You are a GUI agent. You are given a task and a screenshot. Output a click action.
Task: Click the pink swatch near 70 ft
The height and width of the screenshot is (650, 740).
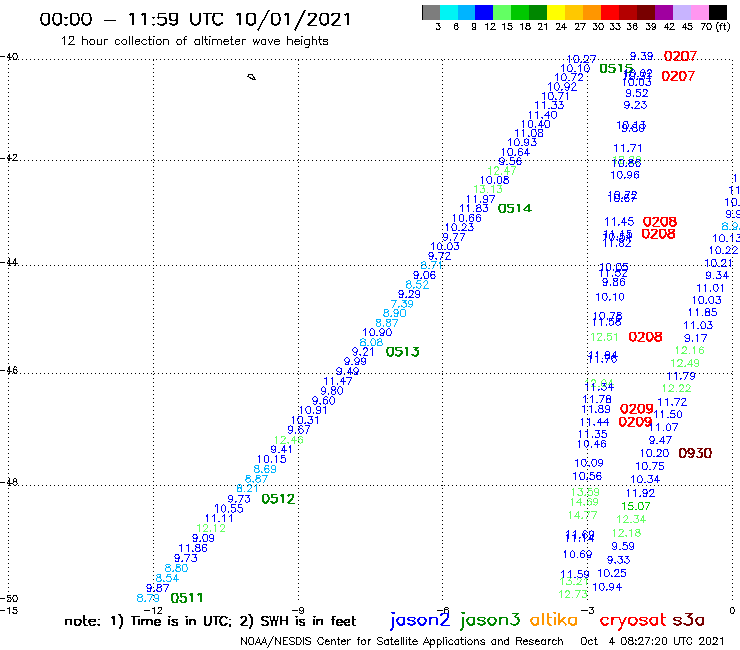point(699,12)
